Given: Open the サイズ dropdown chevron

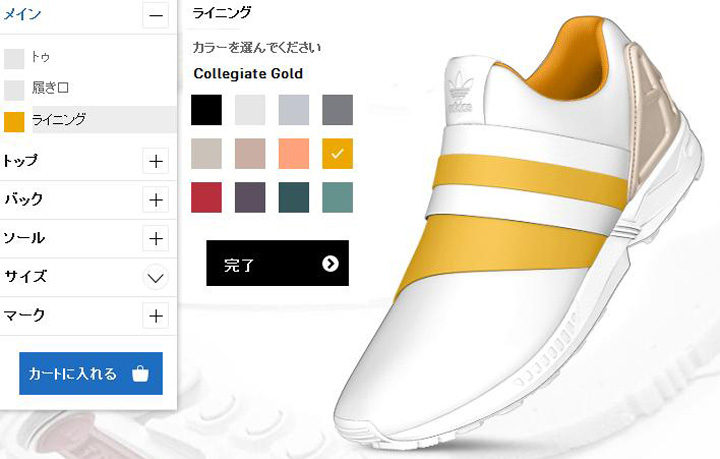Looking at the screenshot, I should point(155,277).
